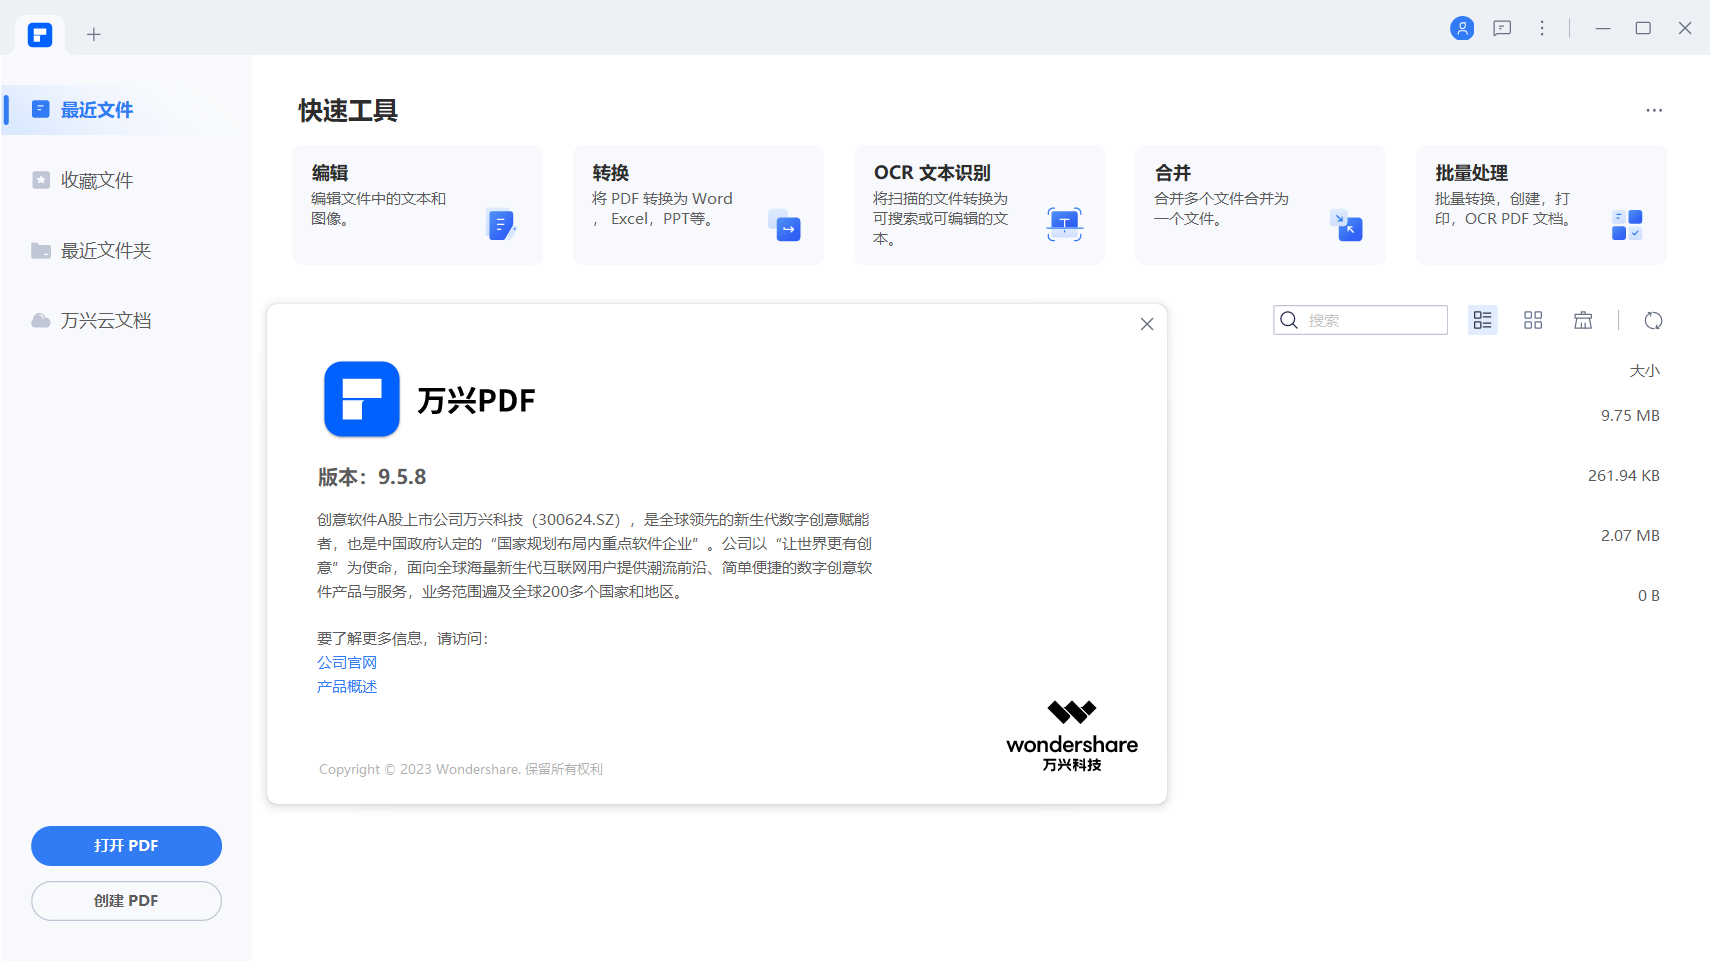Switch to grid thumbnail view
Screen dimensions: 1710x962
point(1532,320)
